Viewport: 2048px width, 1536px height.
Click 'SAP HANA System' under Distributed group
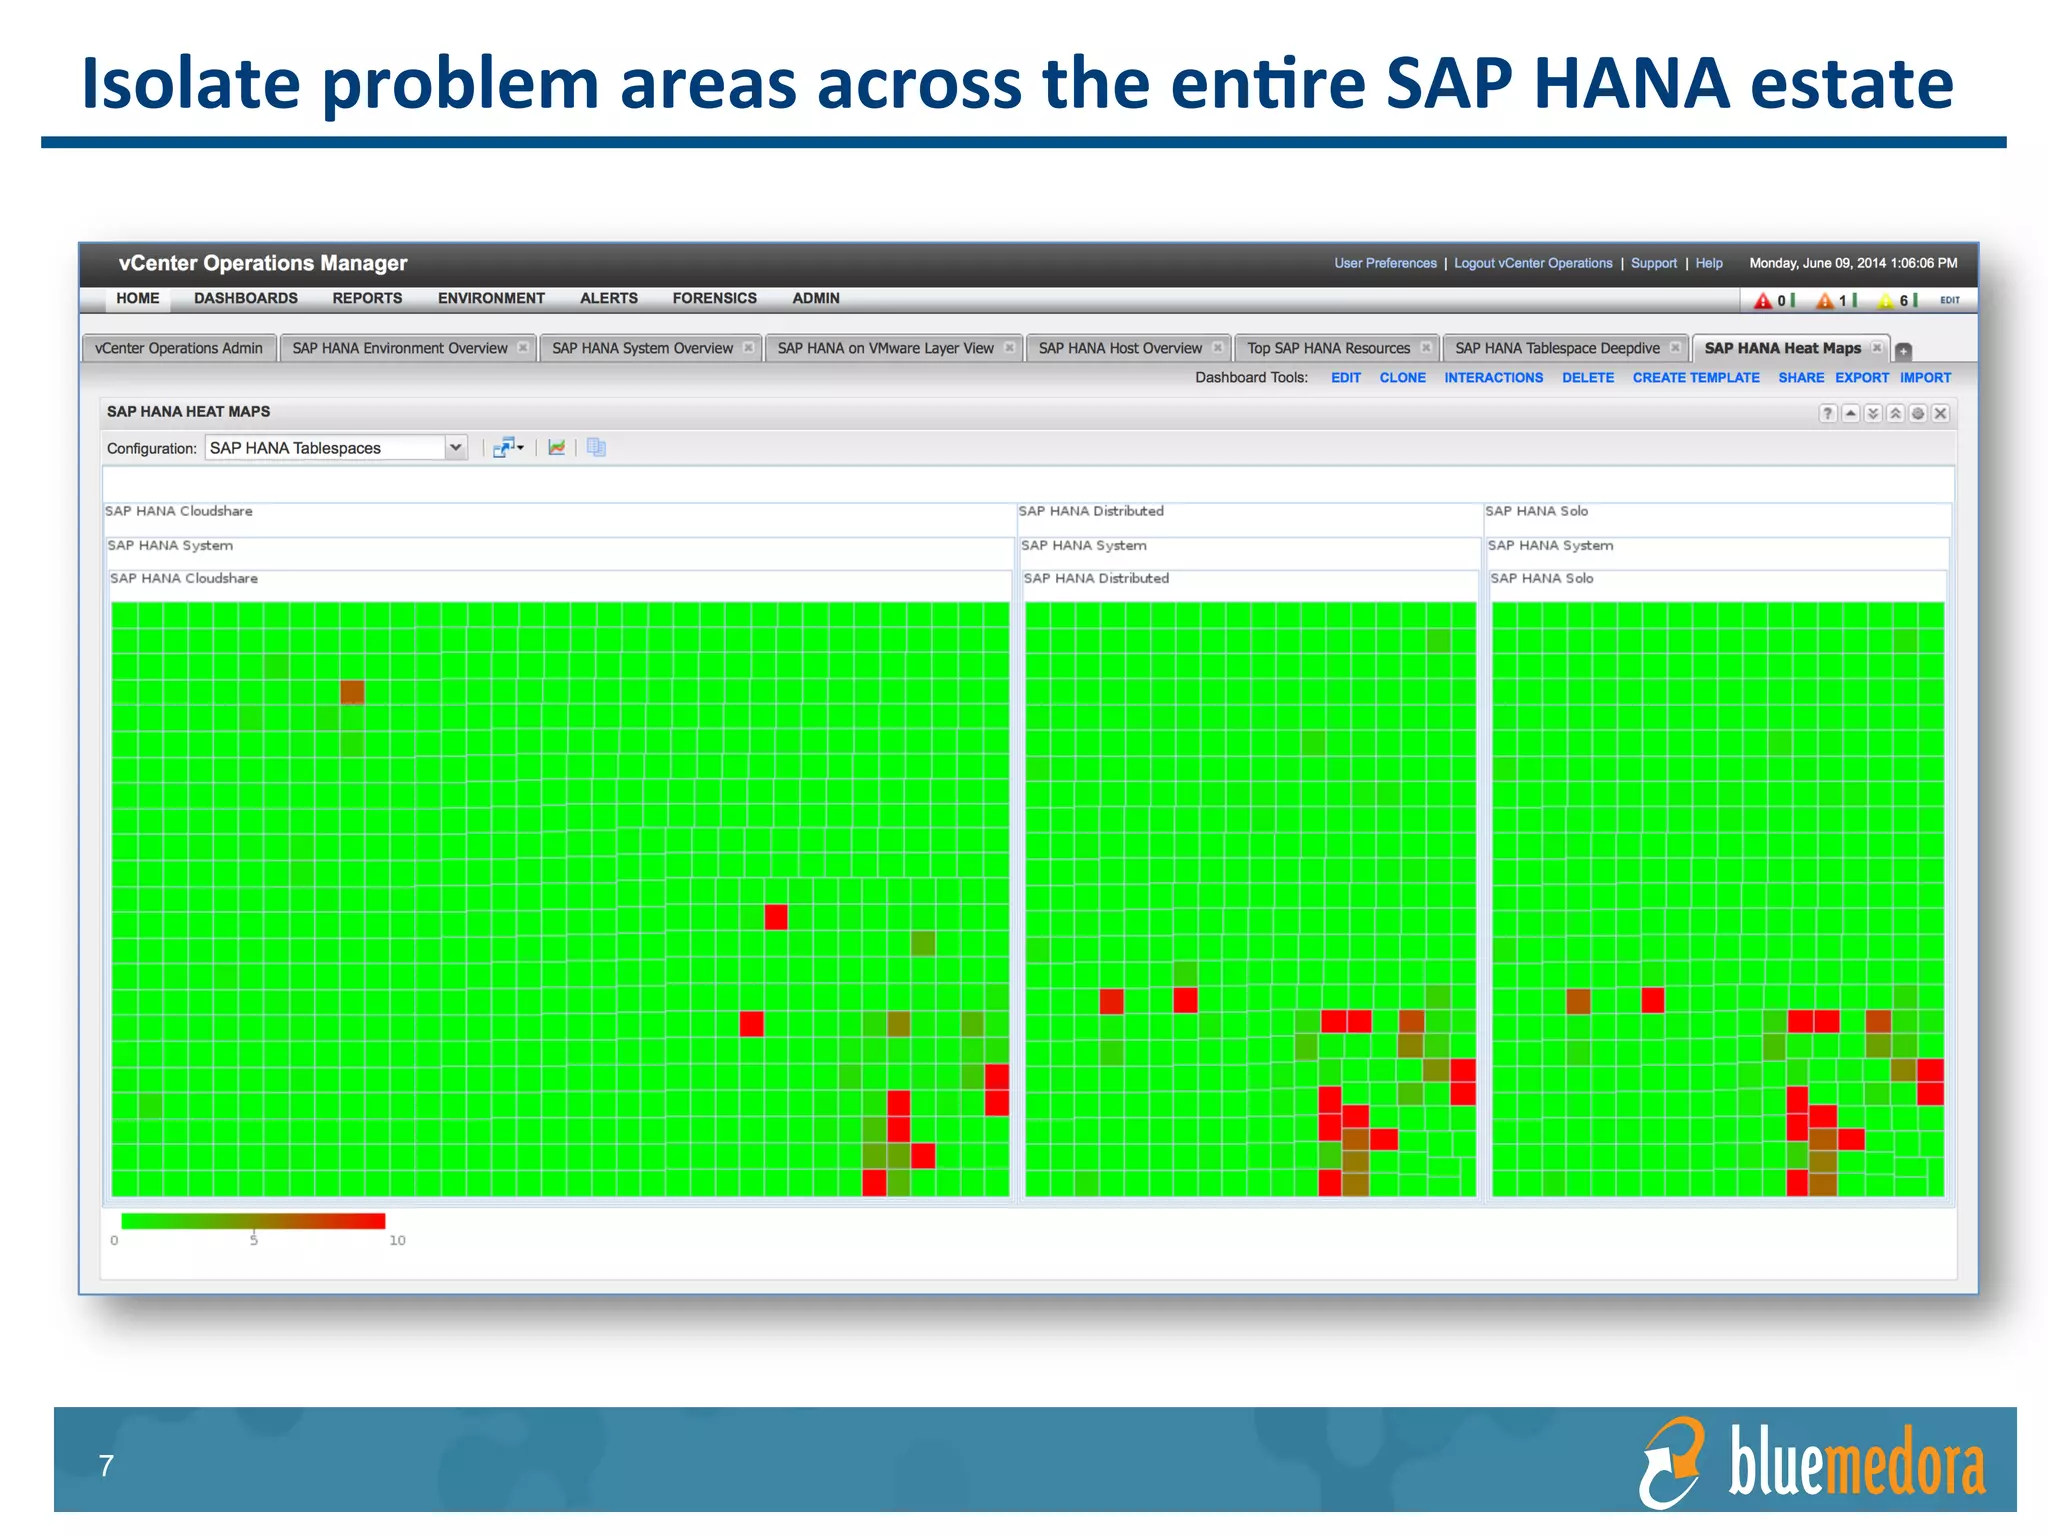coord(1084,545)
